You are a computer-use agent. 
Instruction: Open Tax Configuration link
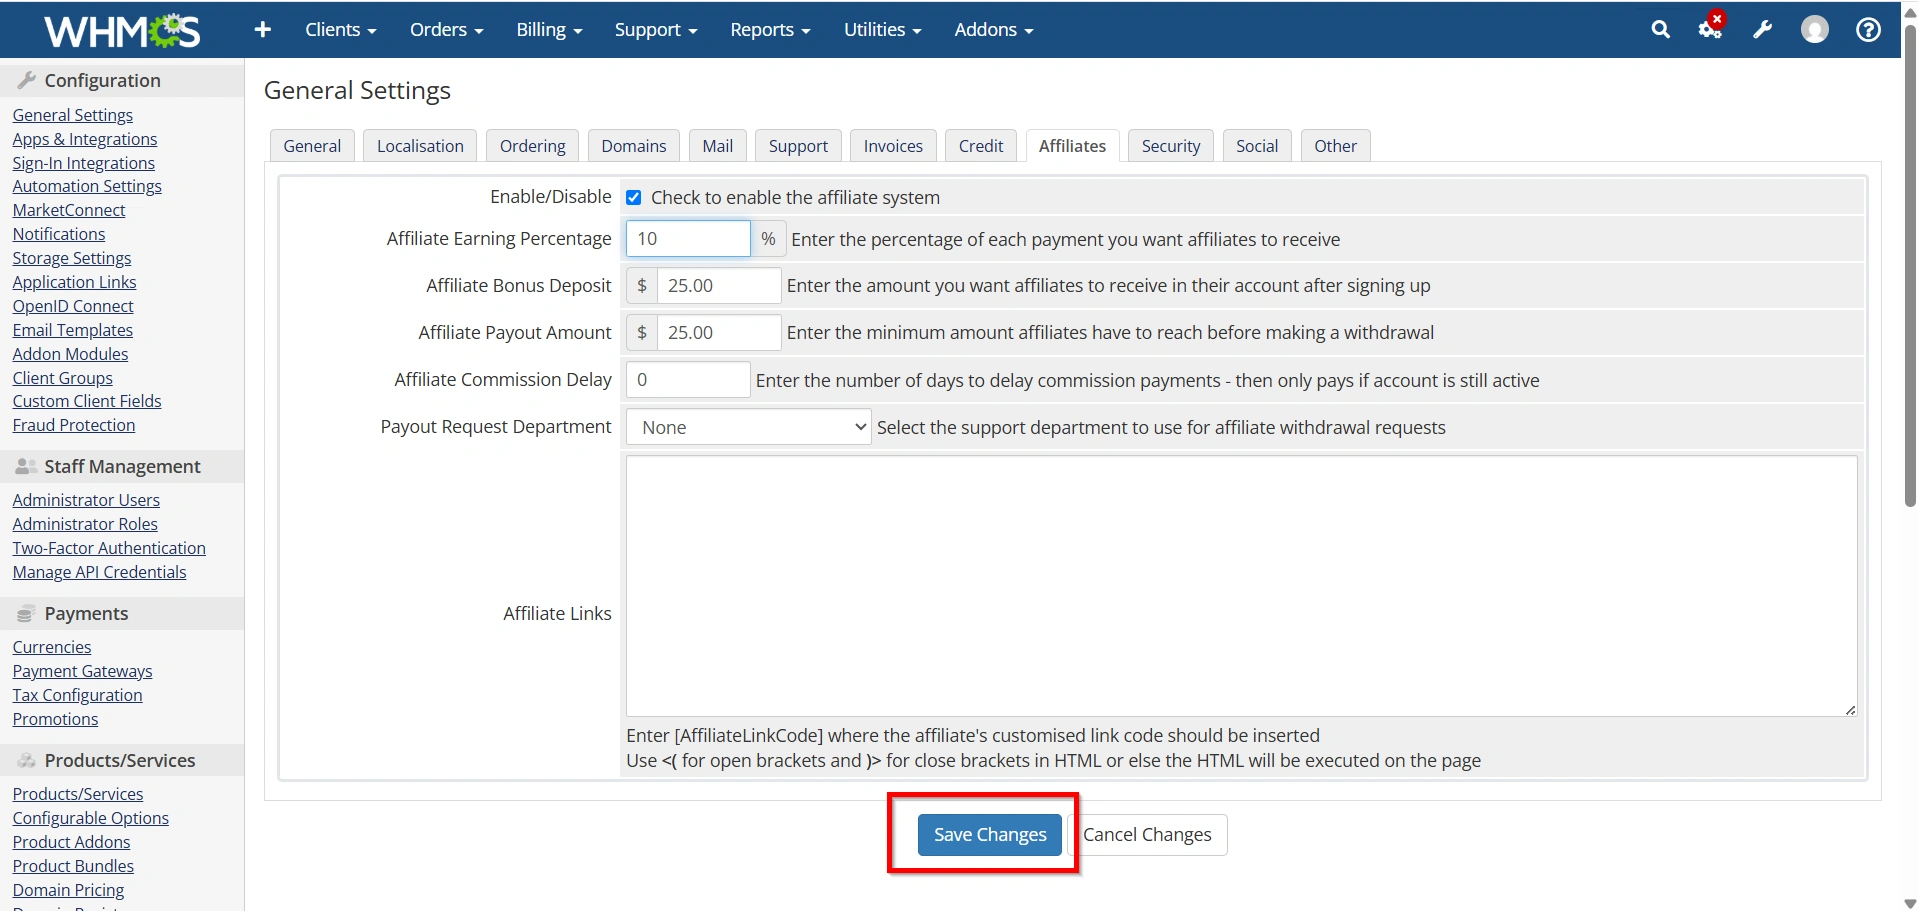(77, 695)
